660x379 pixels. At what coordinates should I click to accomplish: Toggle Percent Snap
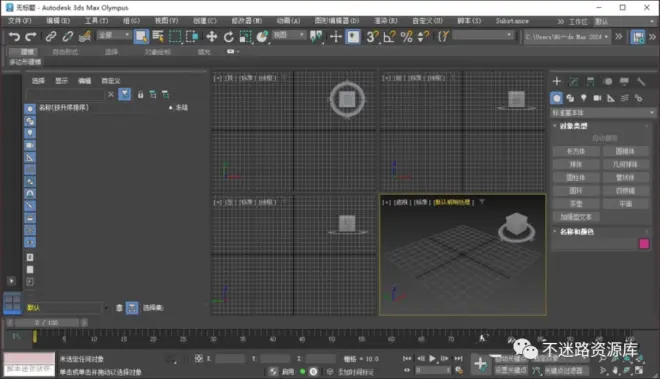[406, 37]
